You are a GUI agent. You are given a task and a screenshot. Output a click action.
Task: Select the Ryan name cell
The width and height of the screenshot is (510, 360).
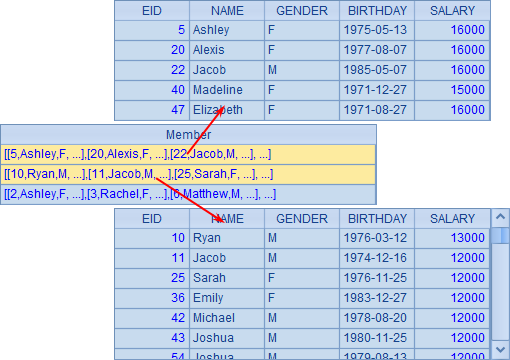pos(227,238)
